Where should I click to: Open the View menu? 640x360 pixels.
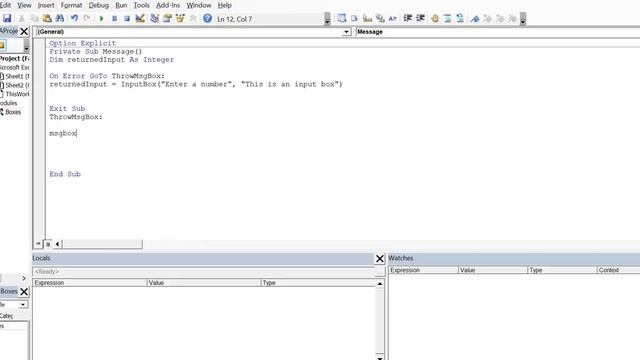pyautogui.click(x=24, y=5)
